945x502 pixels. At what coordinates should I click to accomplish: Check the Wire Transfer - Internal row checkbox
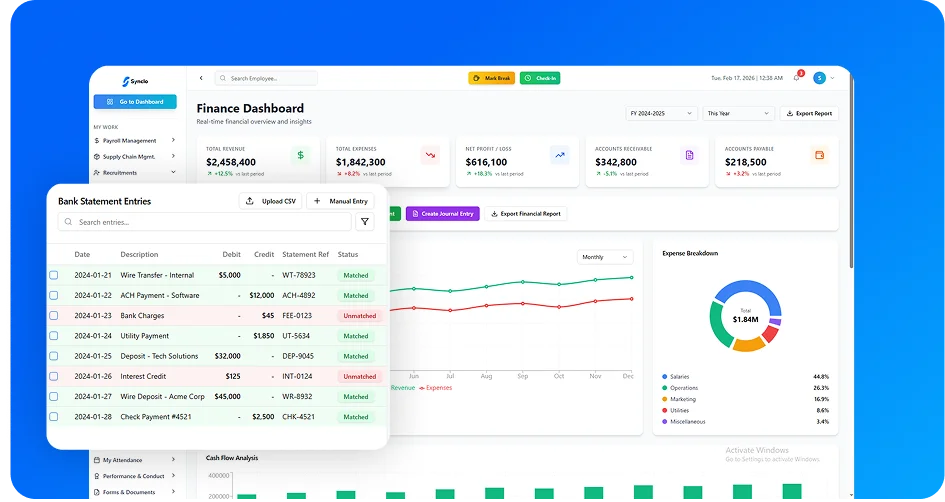[x=54, y=275]
